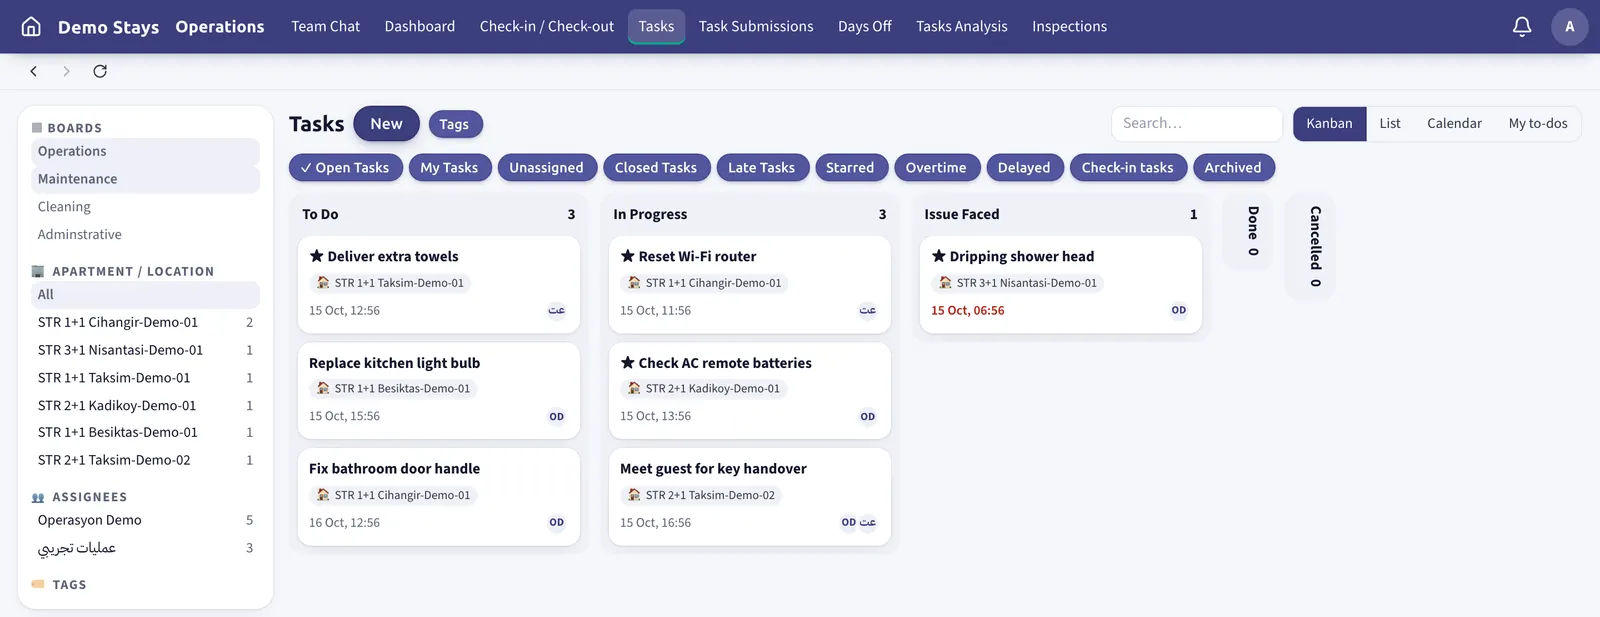
Task: Click the reload icon
Action: 100,71
